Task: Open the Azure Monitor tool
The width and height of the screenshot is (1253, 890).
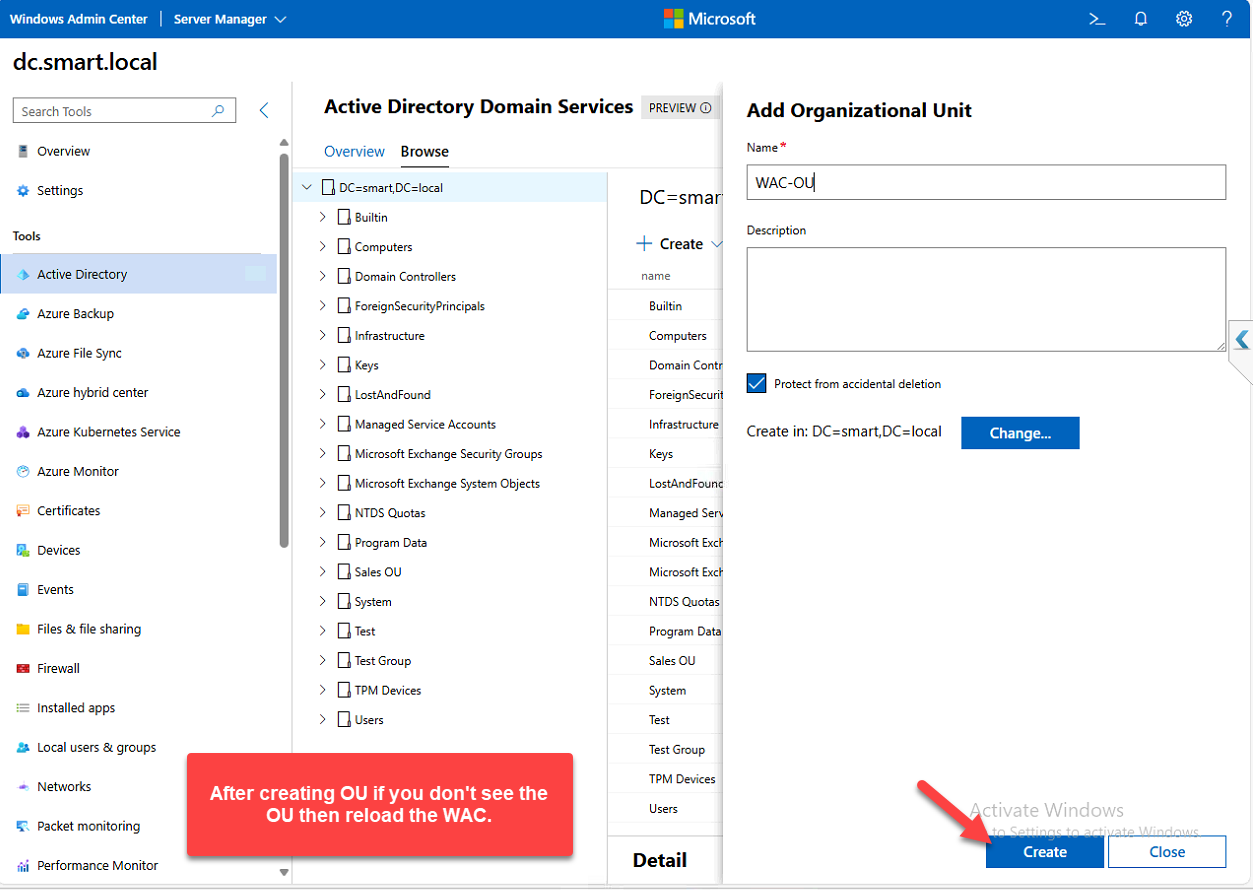Action: coord(78,471)
